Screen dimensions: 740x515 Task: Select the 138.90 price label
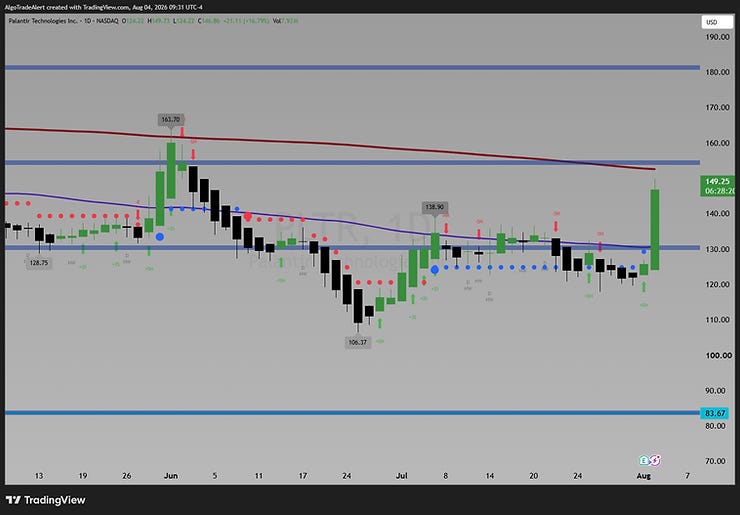pos(435,207)
